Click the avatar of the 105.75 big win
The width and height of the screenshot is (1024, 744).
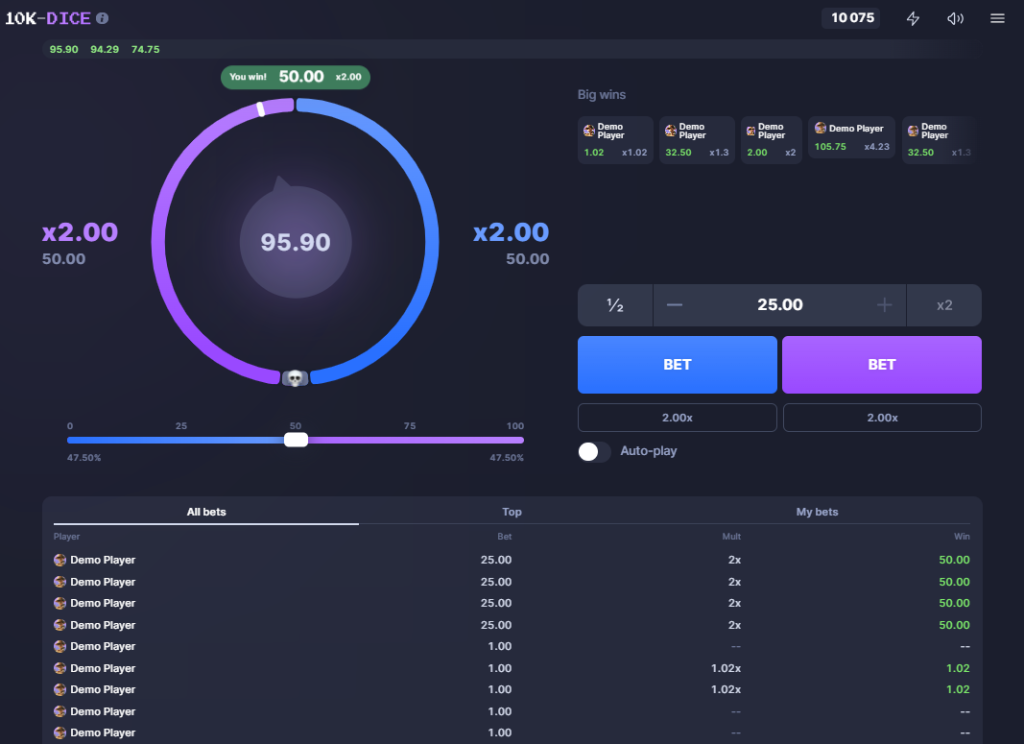[820, 128]
